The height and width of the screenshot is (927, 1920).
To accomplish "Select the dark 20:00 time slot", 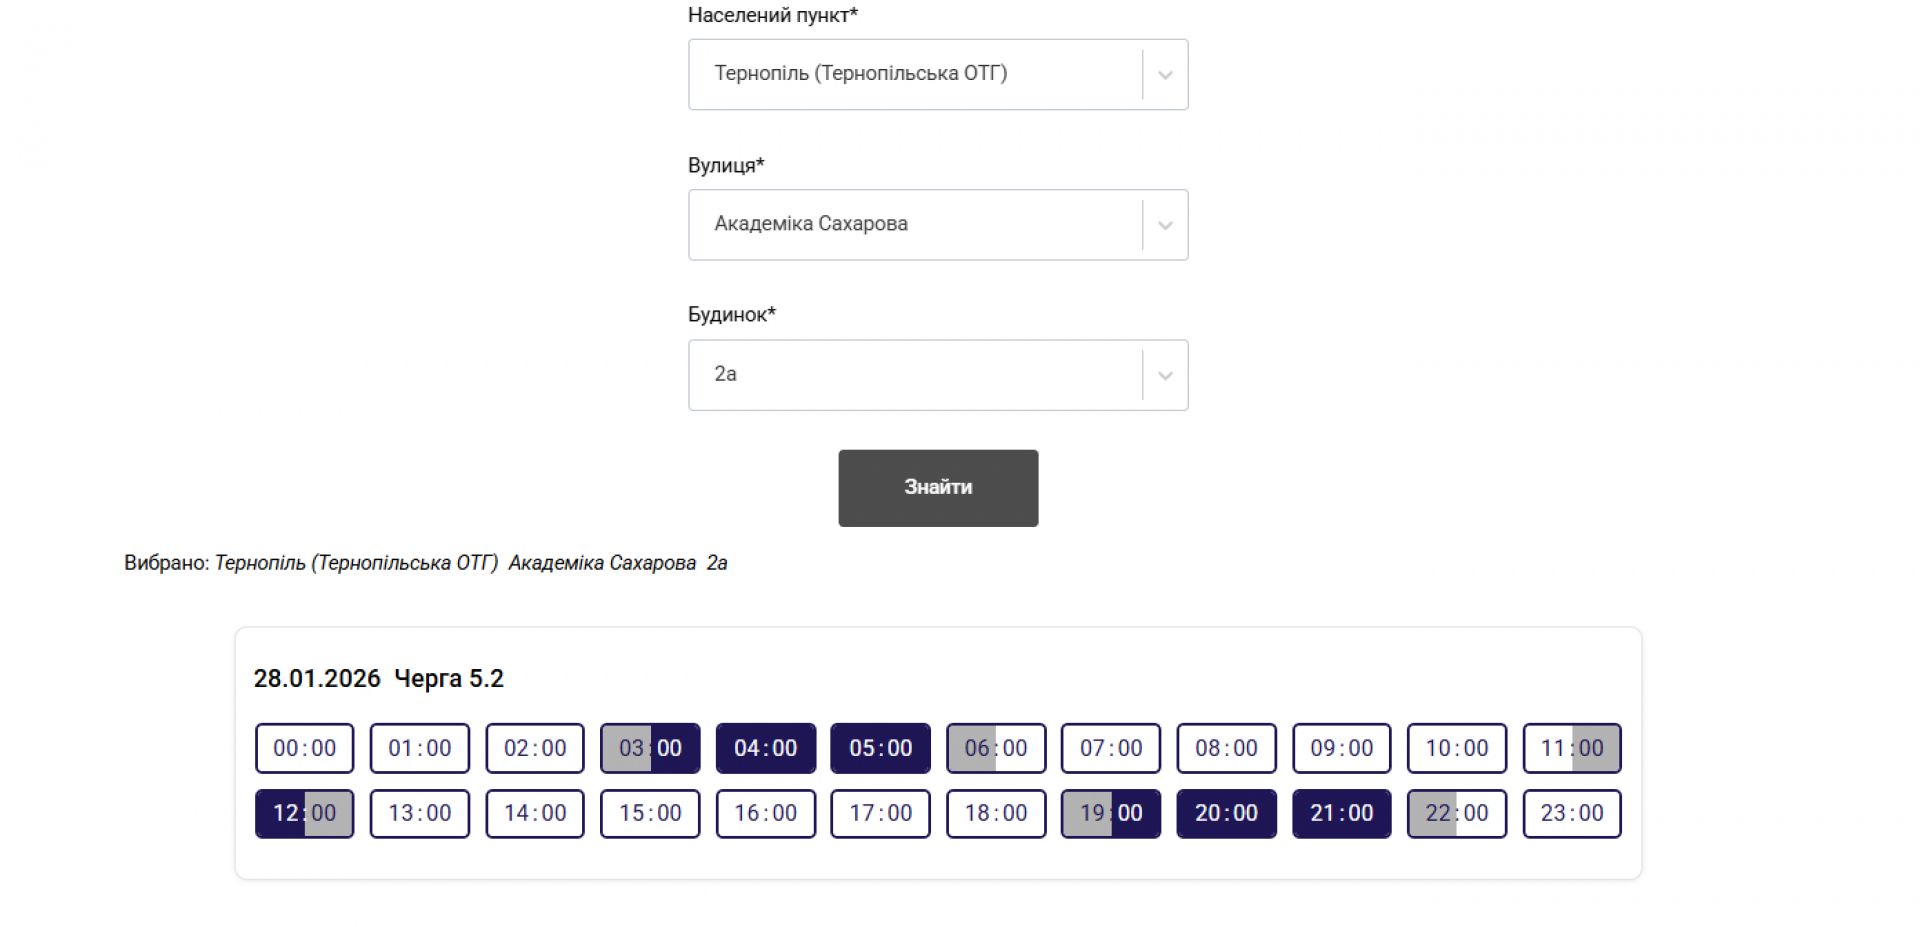I will click(1227, 813).
